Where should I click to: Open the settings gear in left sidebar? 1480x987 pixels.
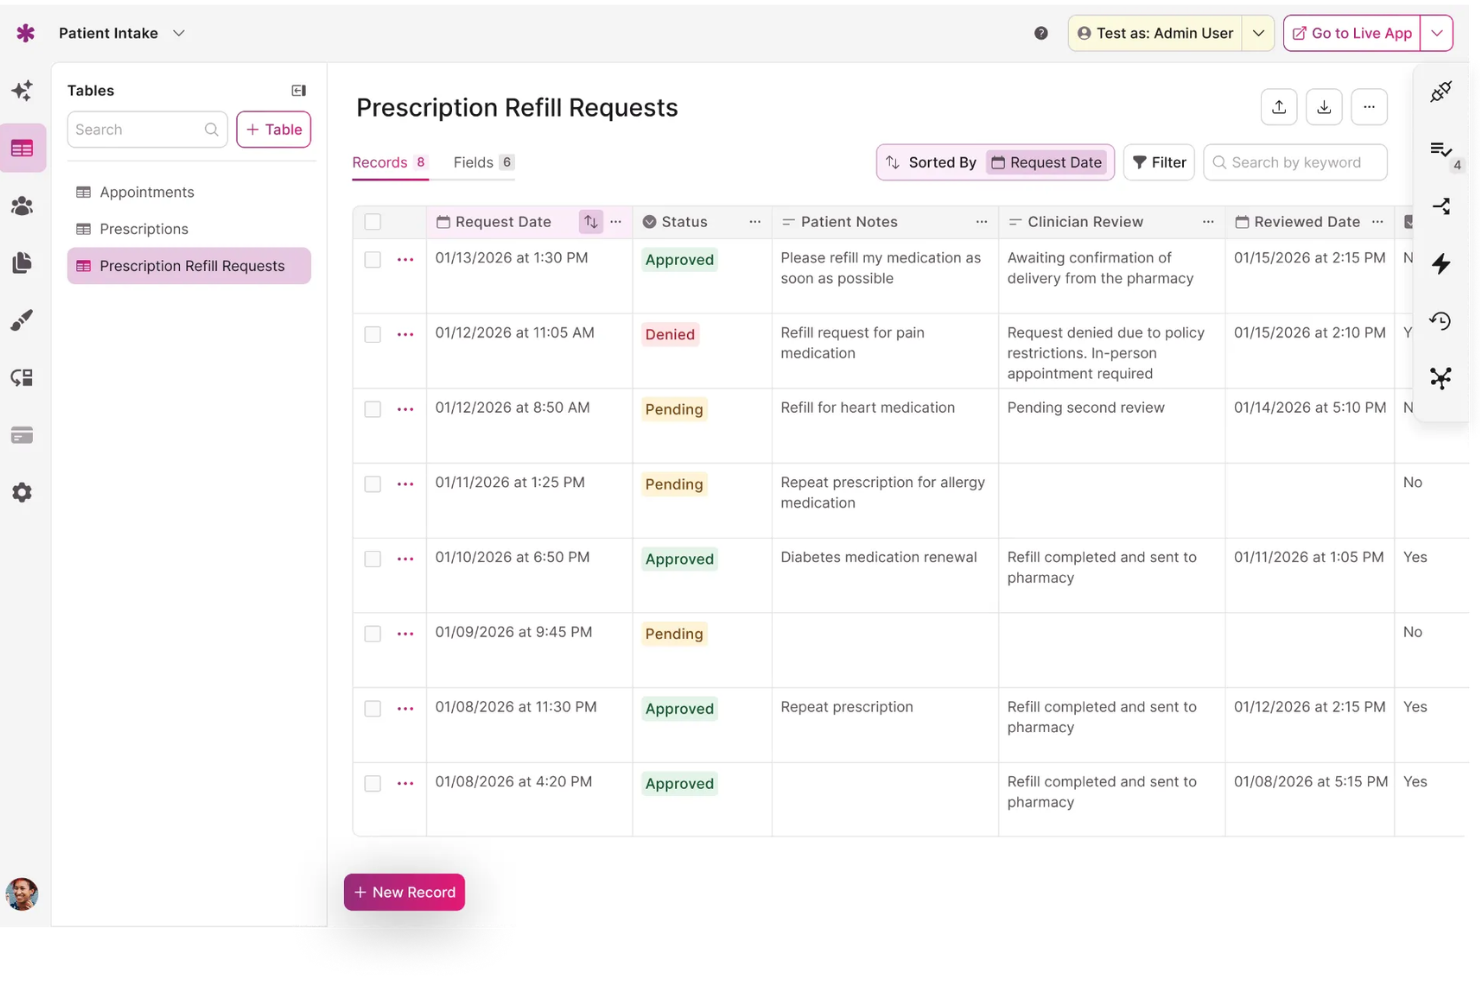22,493
